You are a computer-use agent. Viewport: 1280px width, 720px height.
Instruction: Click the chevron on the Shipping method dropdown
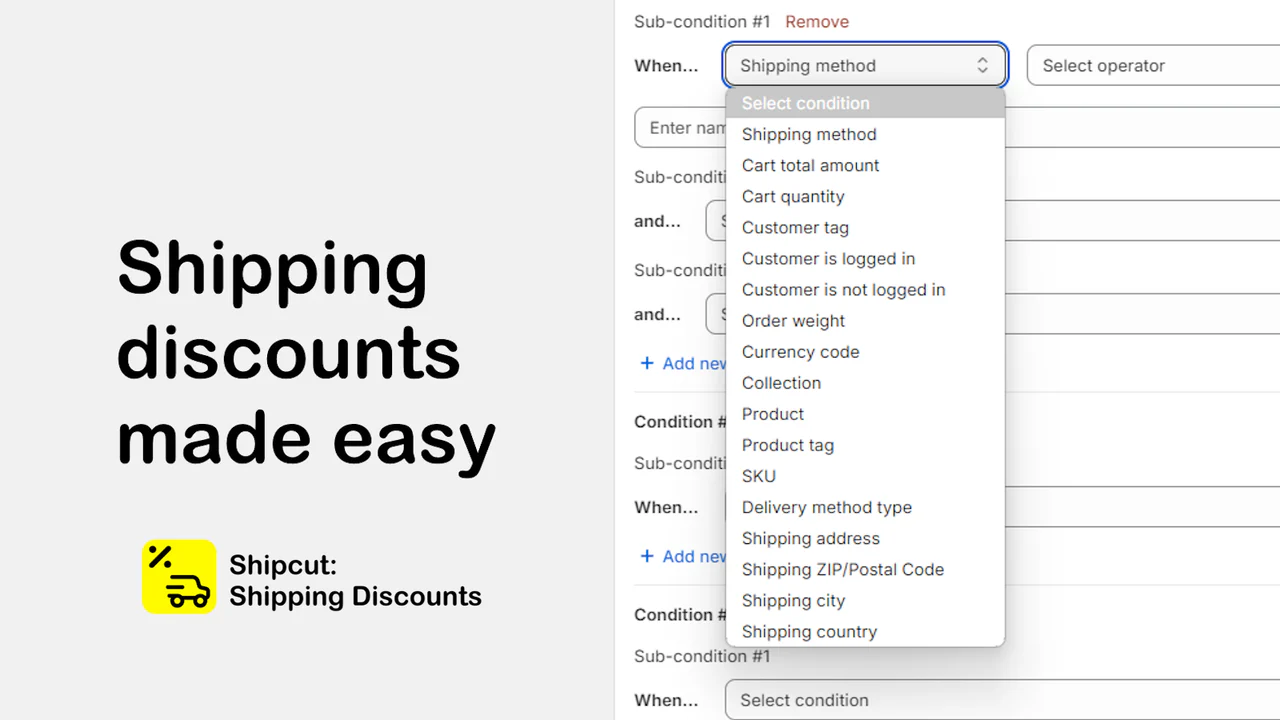click(x=981, y=64)
